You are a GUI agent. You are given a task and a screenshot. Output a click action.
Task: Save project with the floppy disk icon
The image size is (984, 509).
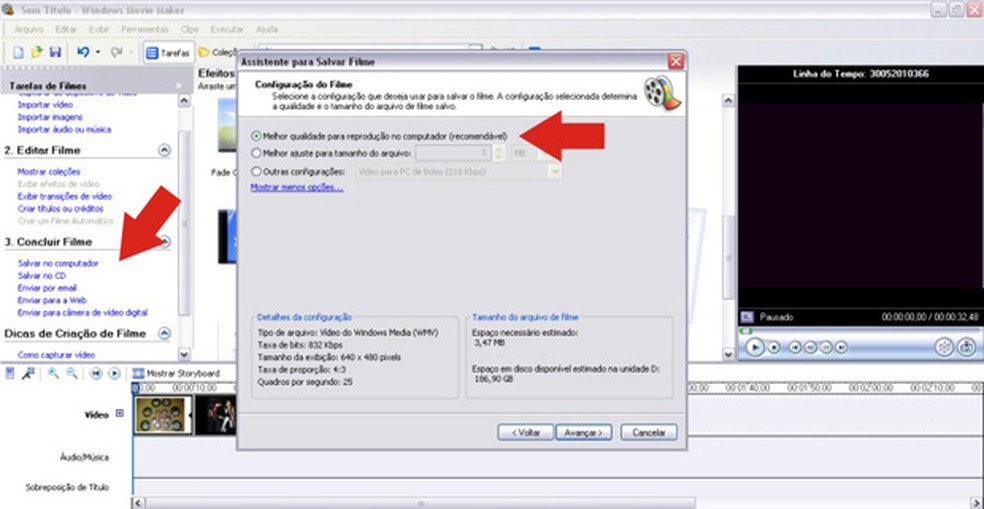(x=55, y=53)
